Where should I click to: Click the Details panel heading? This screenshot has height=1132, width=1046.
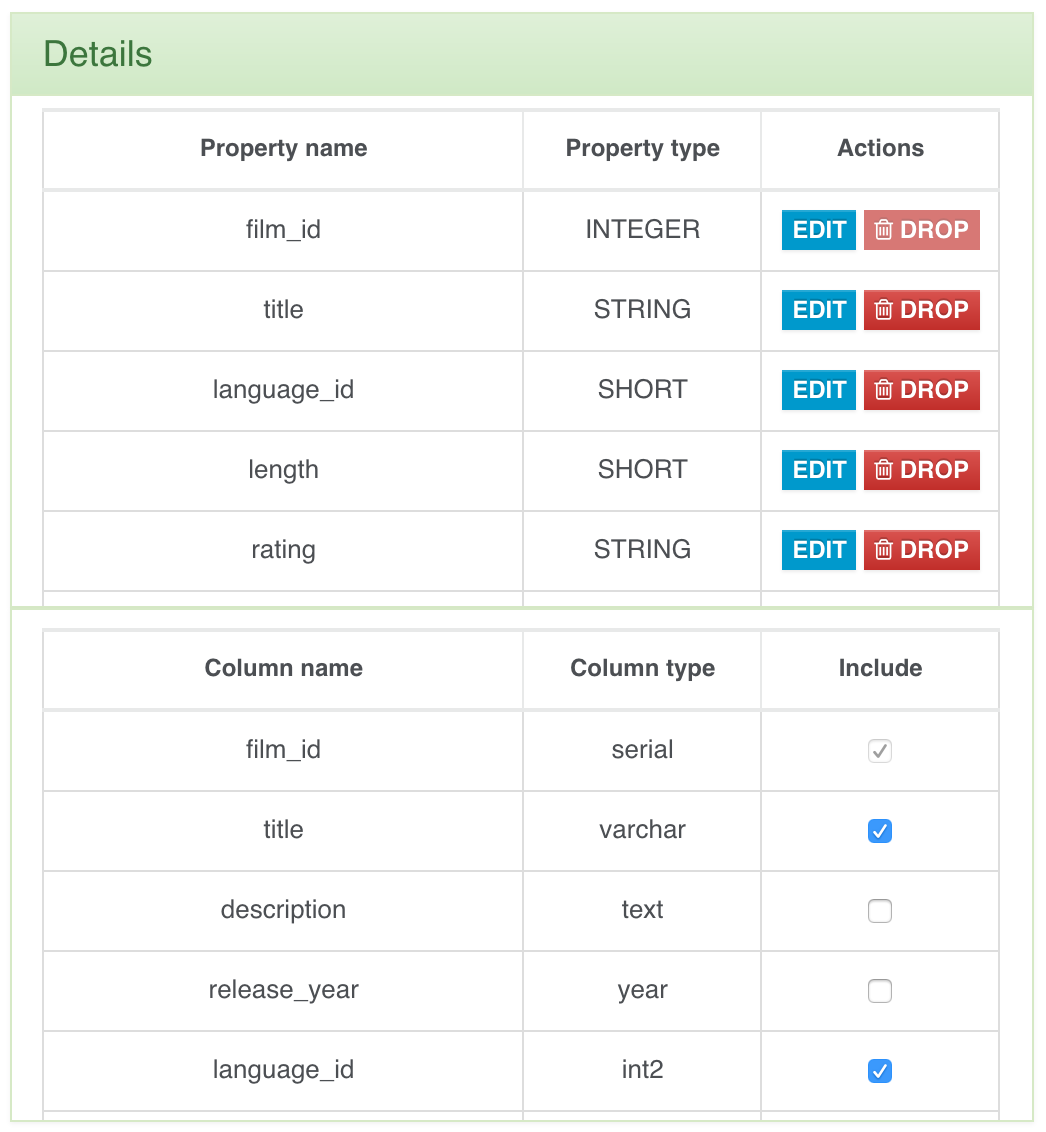point(98,54)
